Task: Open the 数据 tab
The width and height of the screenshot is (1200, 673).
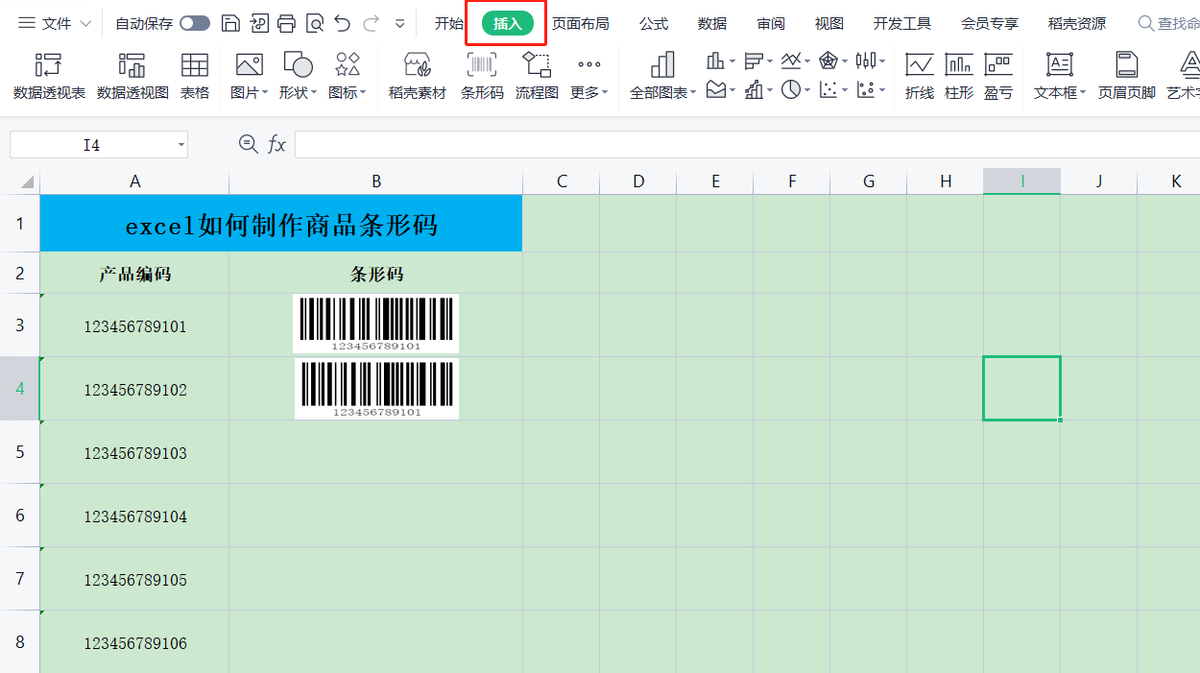Action: coord(712,23)
